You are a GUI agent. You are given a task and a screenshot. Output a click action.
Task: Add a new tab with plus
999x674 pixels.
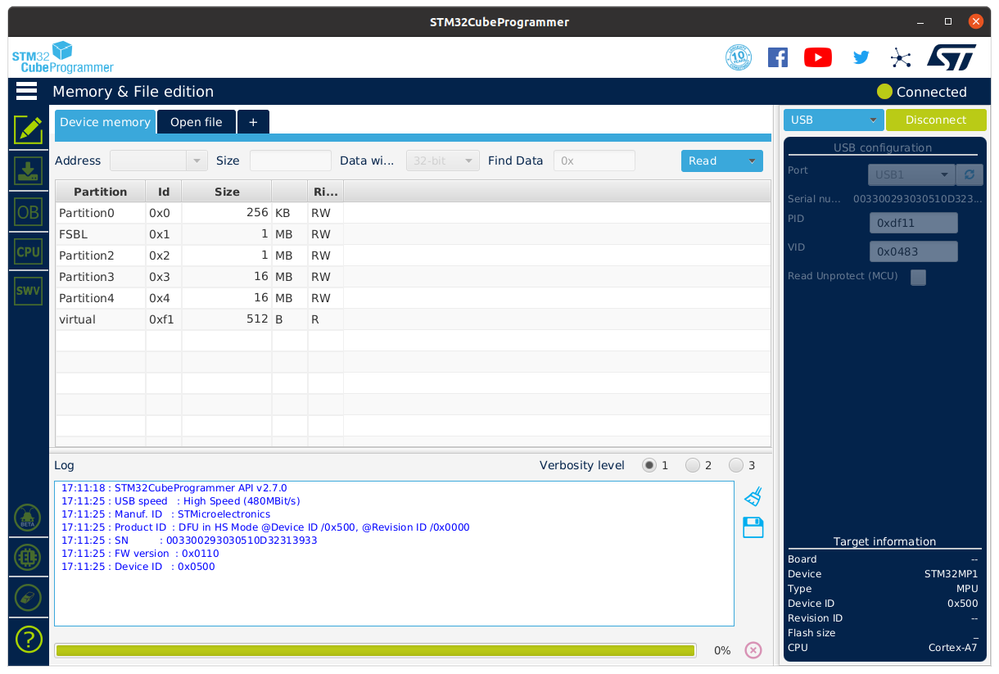click(x=253, y=122)
